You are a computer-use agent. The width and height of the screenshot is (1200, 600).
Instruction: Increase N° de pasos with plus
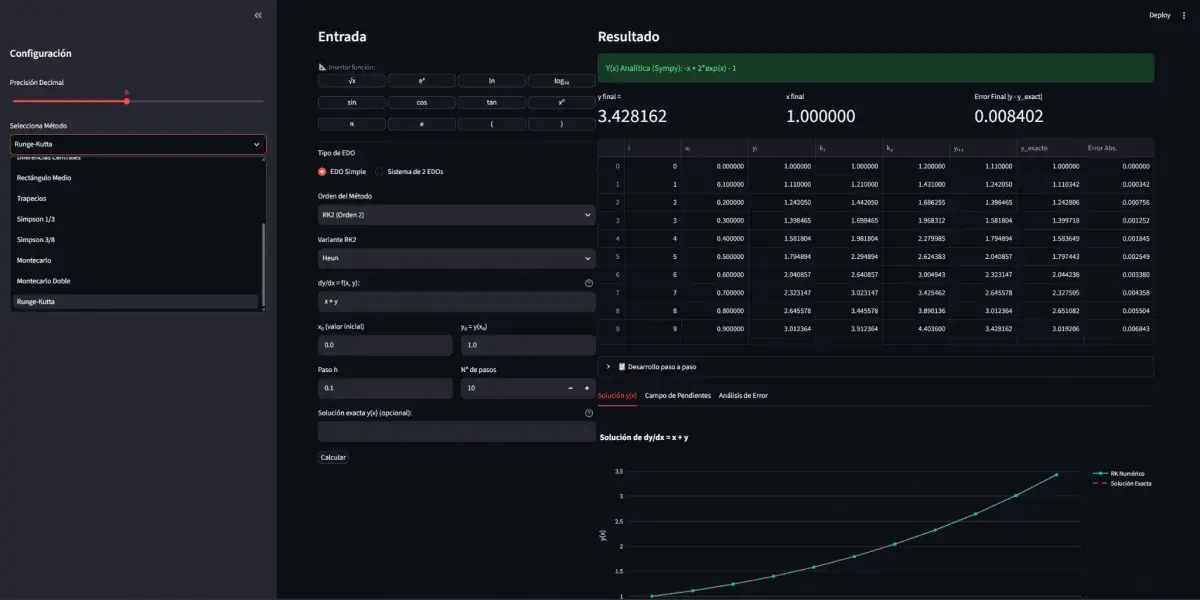pos(586,388)
